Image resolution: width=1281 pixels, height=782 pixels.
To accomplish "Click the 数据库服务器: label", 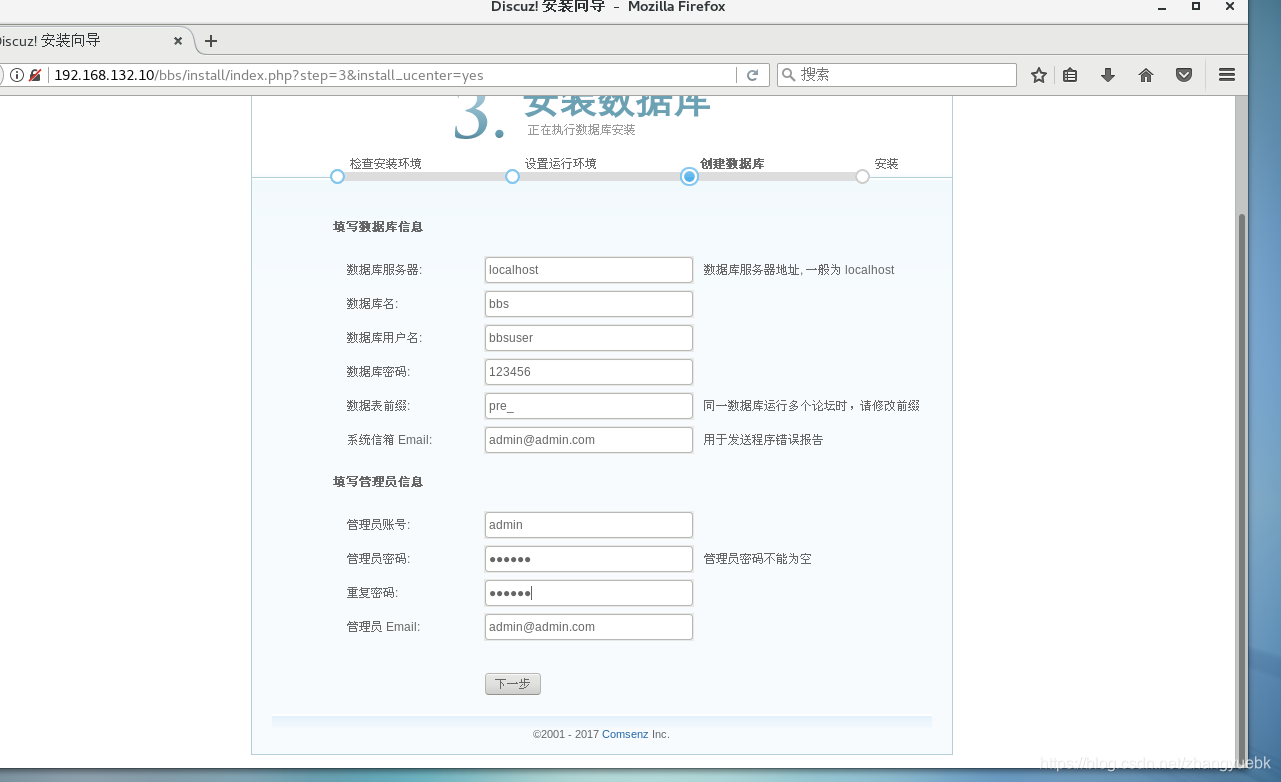I will click(384, 270).
